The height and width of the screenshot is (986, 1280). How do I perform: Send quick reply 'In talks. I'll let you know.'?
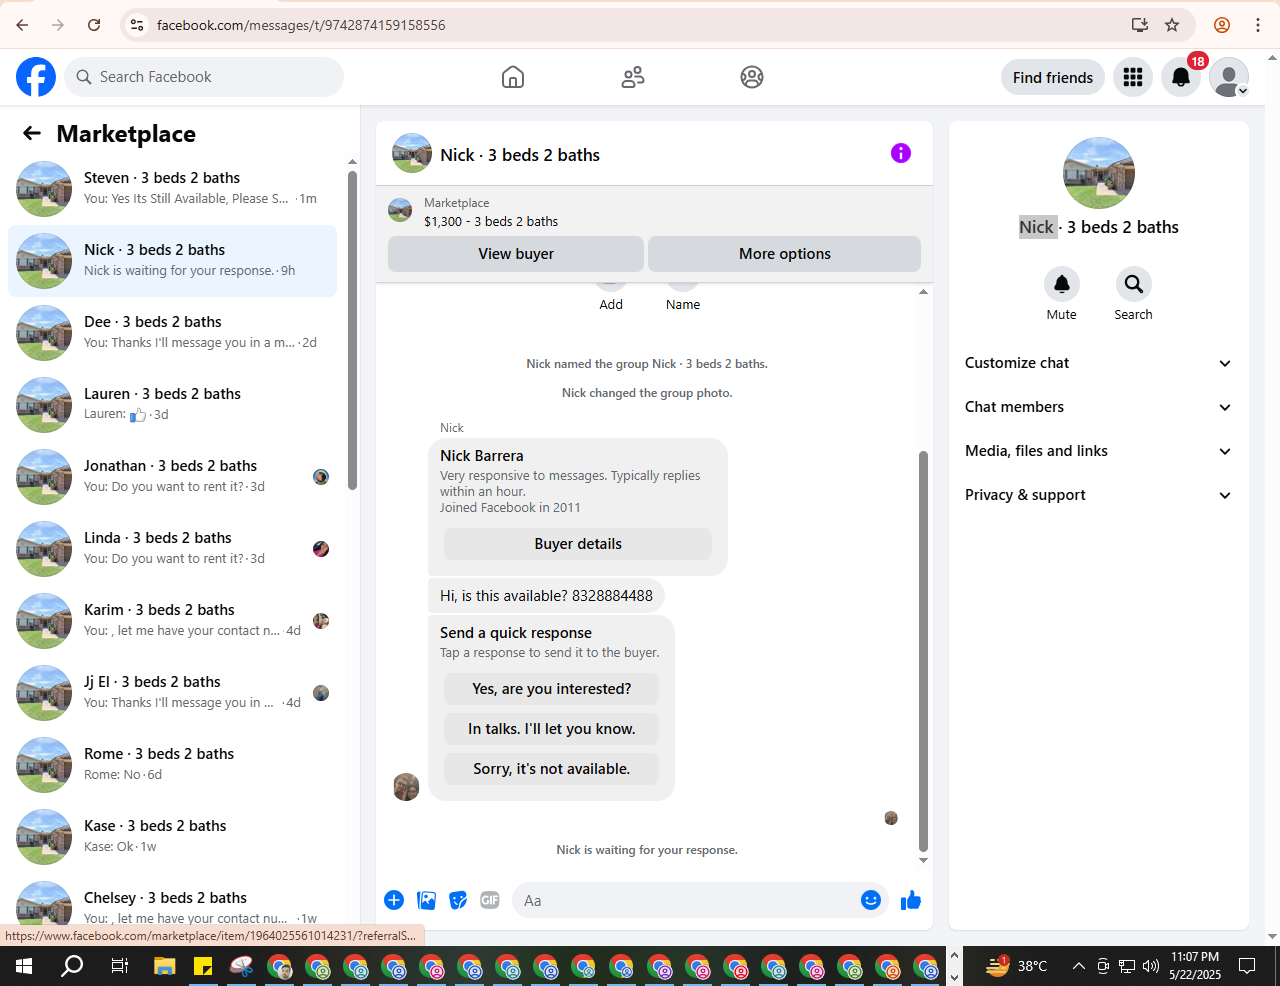point(552,729)
